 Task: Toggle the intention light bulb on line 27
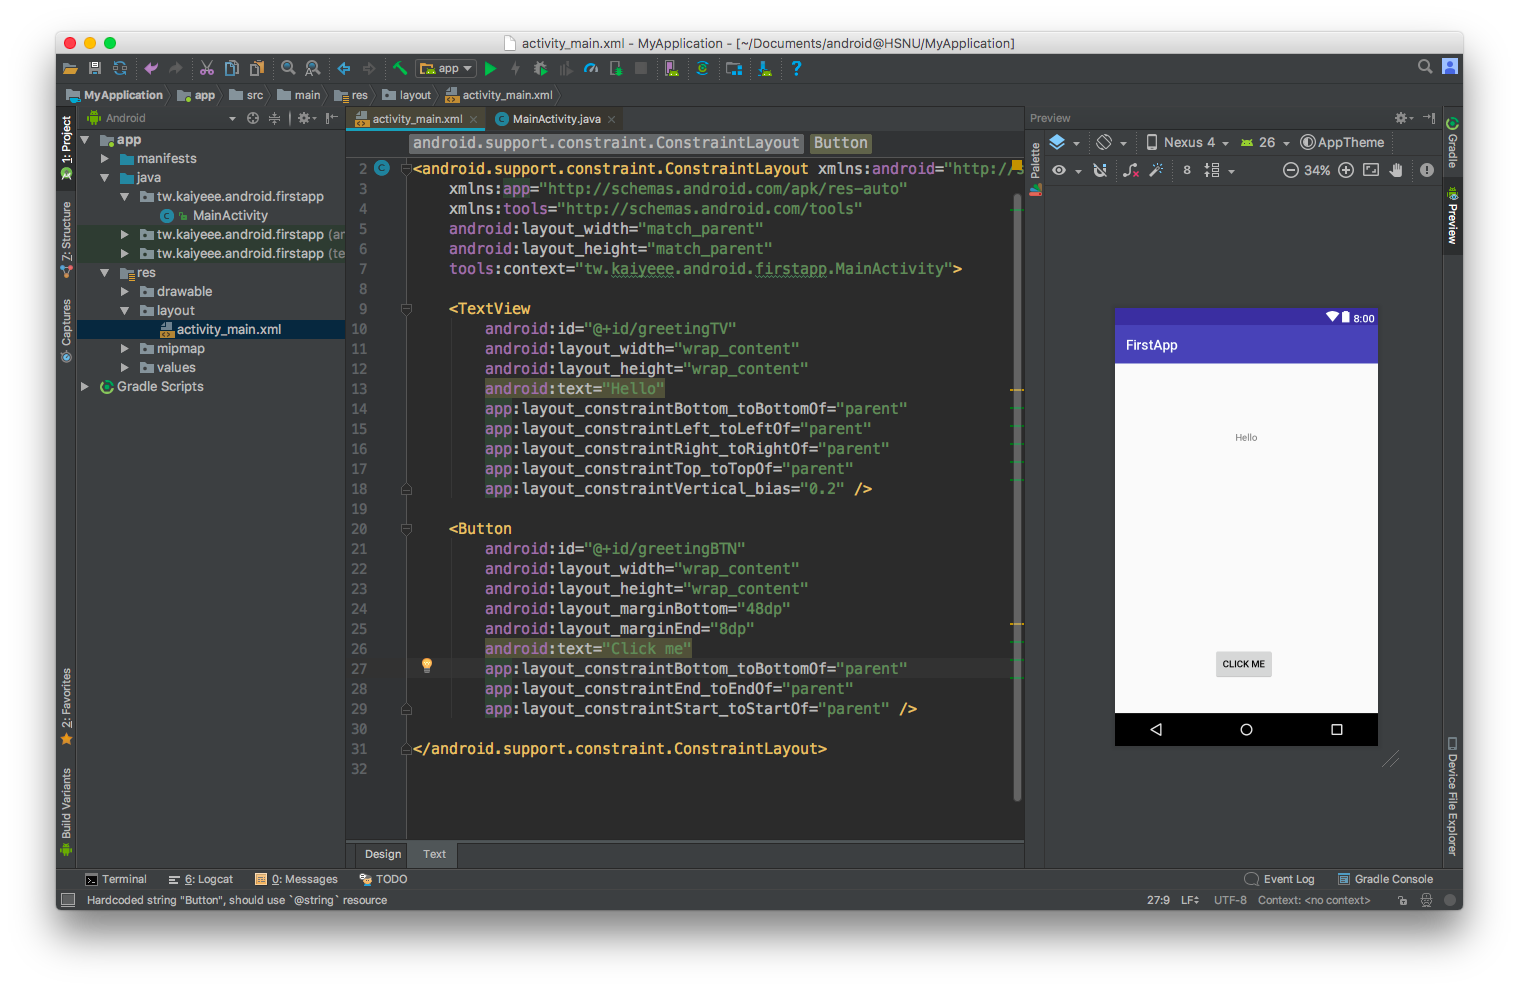coord(427,665)
